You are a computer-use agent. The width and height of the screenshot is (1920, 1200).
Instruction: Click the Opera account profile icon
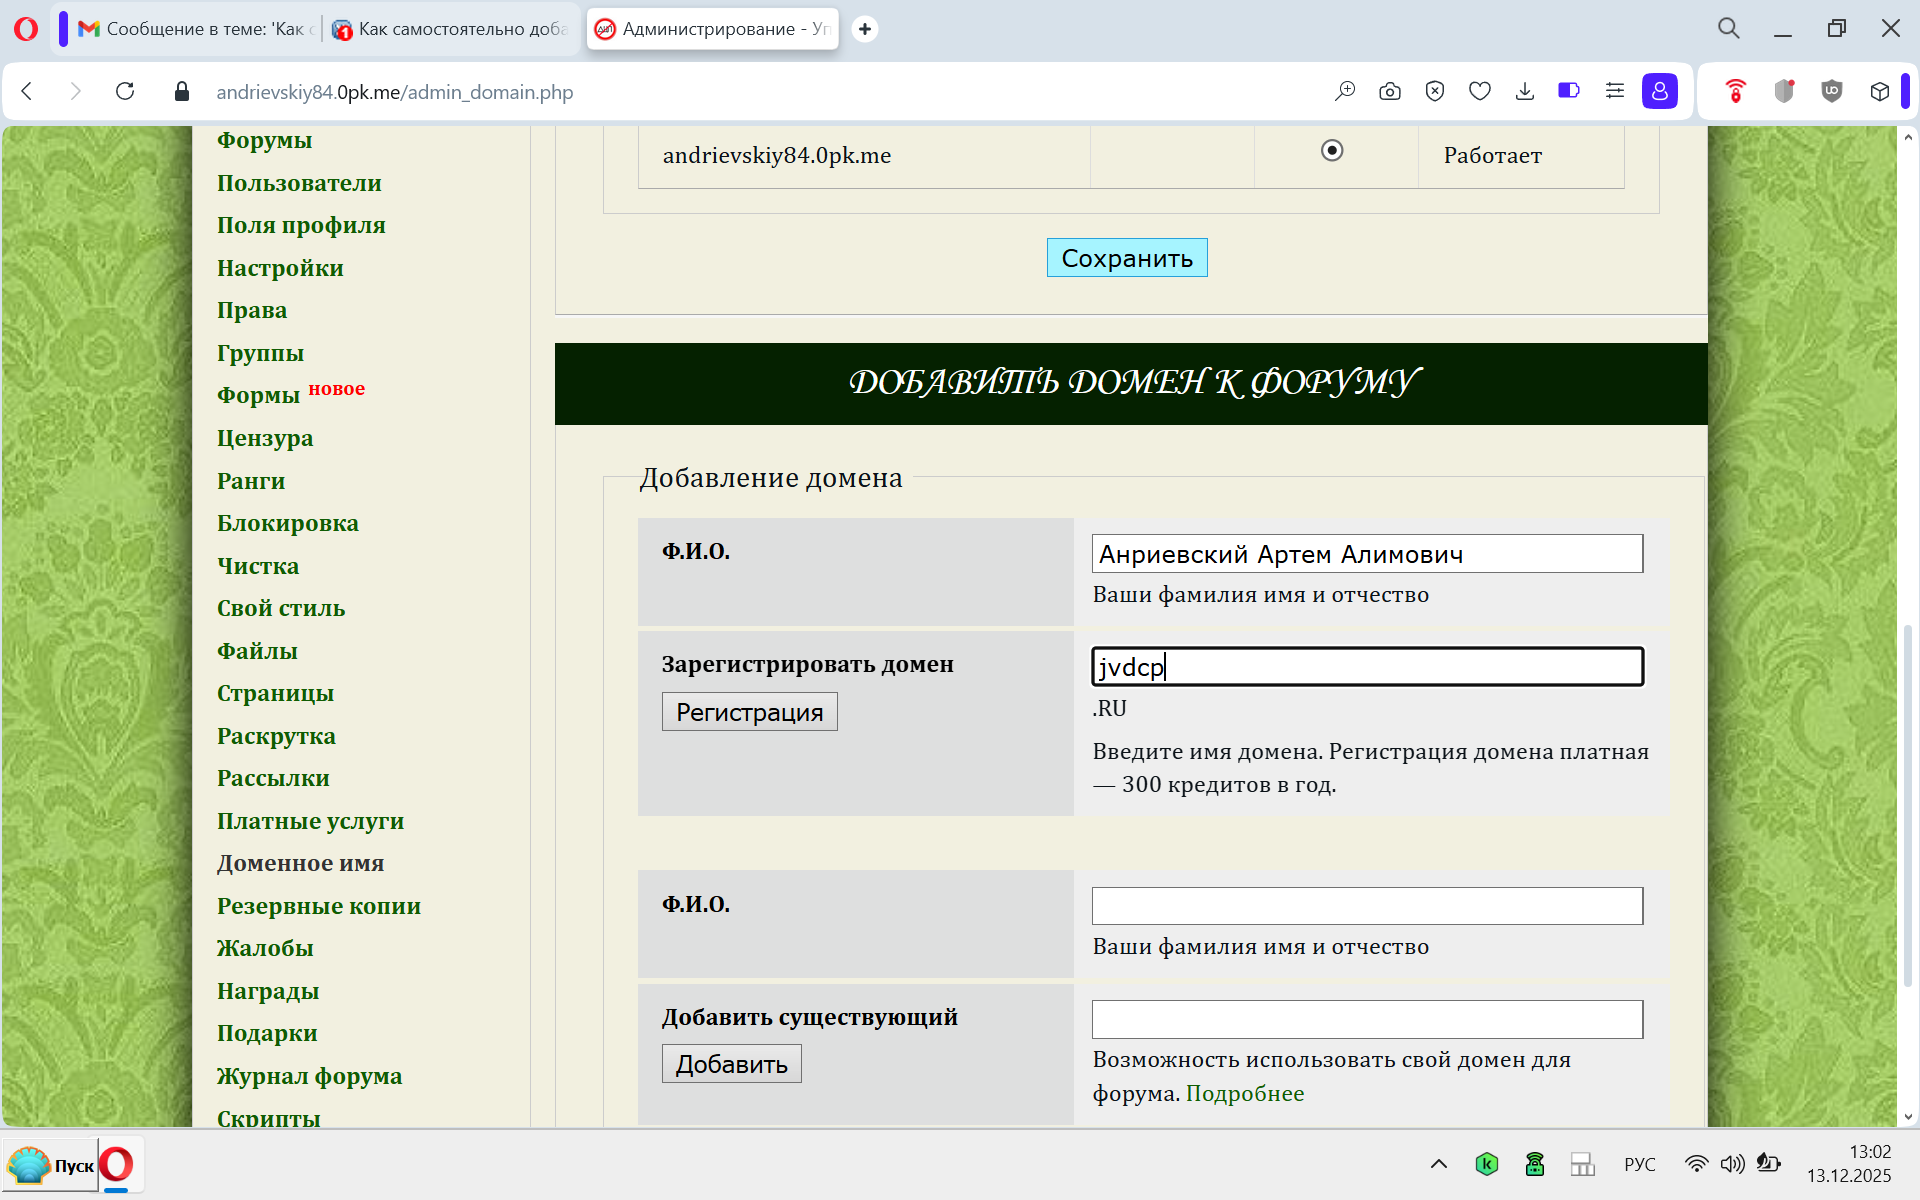pos(1660,92)
